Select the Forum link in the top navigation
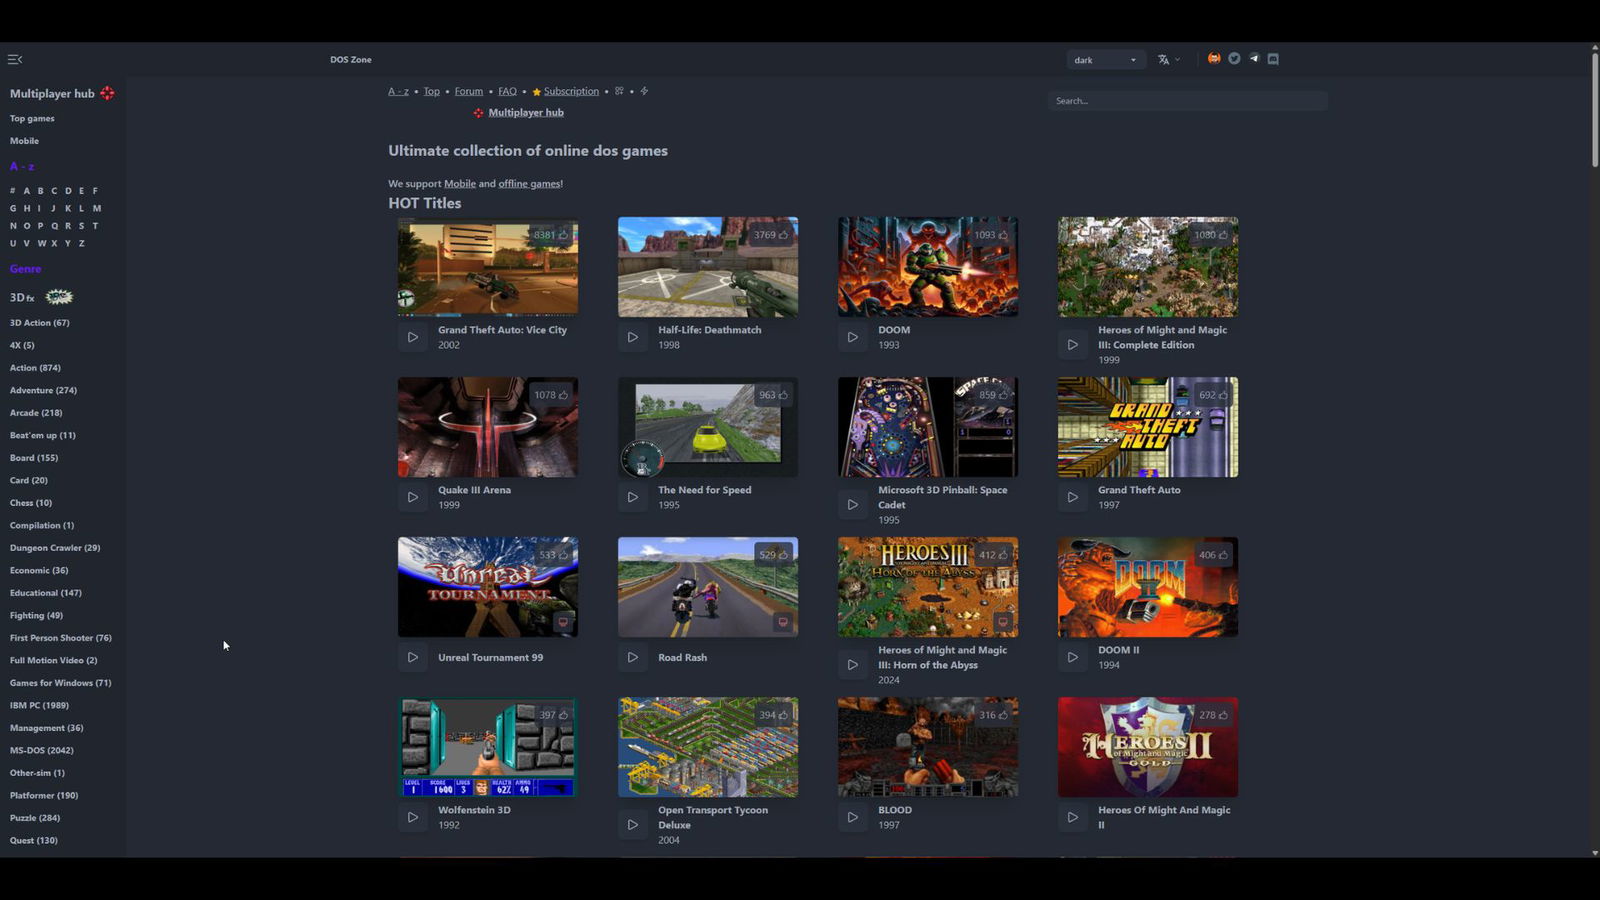Viewport: 1600px width, 900px height. [468, 91]
